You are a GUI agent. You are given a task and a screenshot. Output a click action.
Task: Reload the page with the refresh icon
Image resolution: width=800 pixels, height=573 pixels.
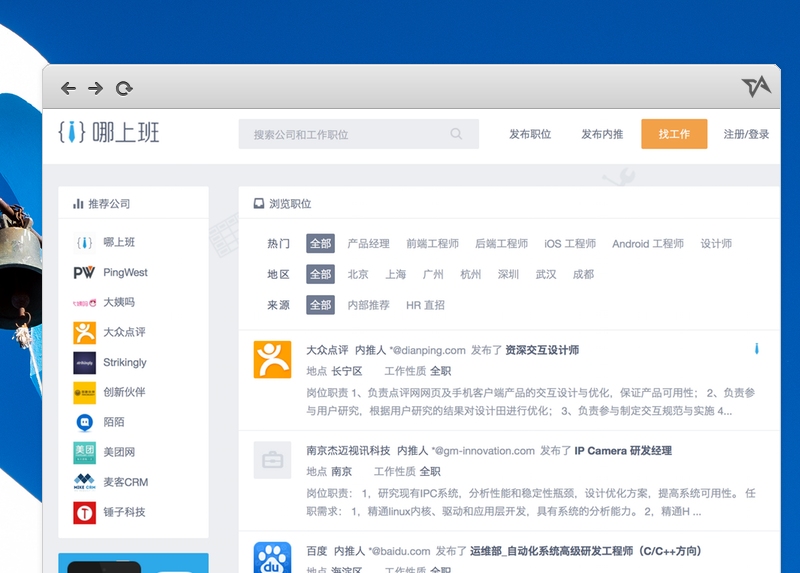124,88
